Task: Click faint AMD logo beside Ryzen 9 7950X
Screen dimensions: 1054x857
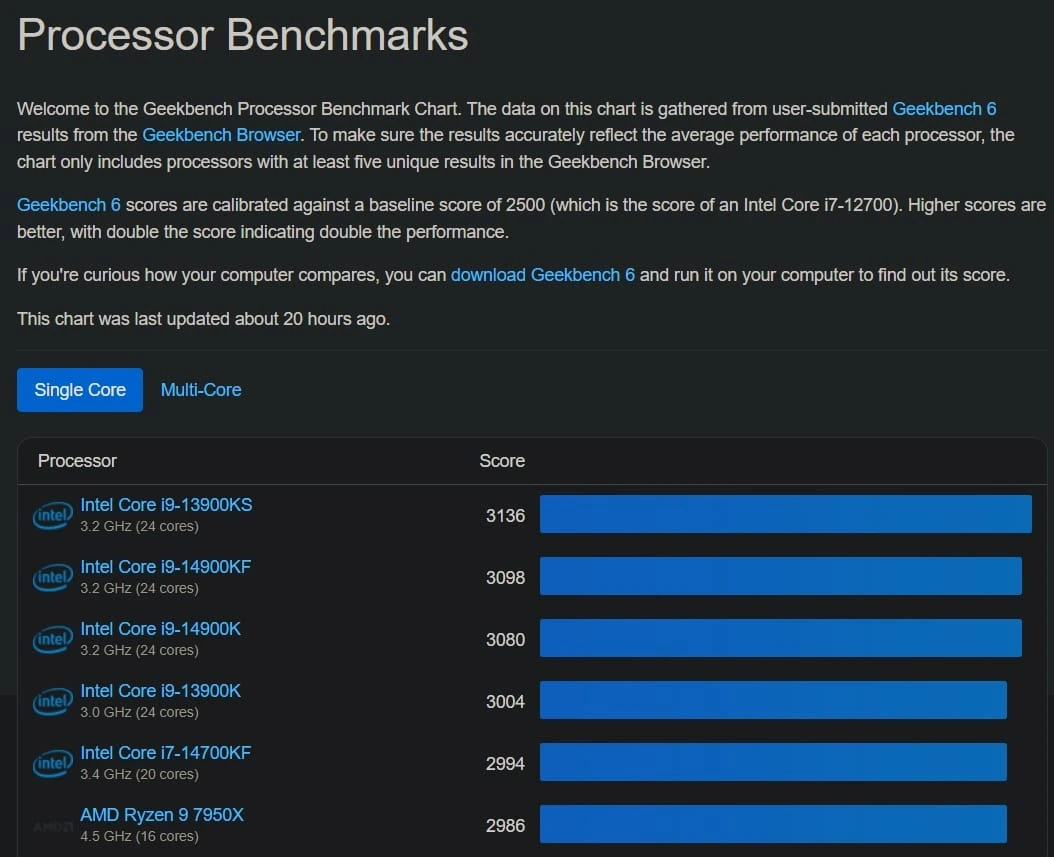Action: (52, 826)
